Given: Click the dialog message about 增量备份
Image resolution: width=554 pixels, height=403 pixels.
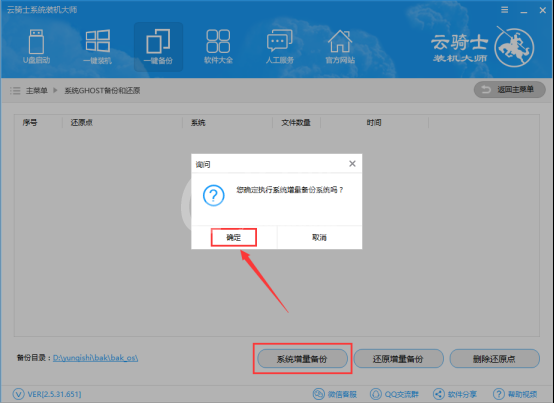Looking at the screenshot, I should pos(290,190).
